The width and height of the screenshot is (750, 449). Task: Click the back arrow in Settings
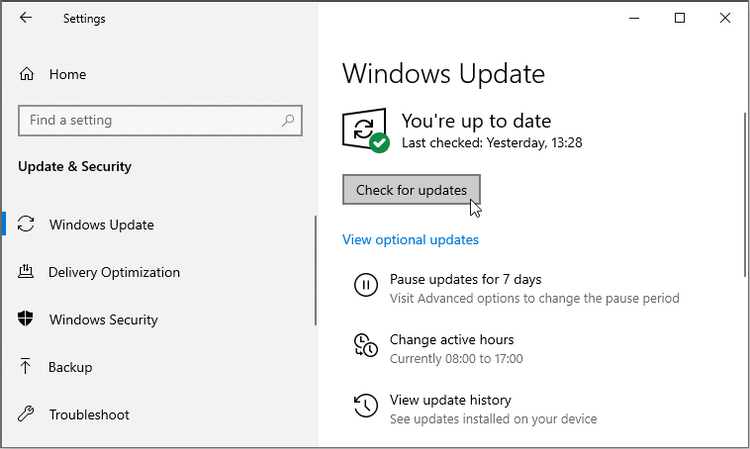click(x=26, y=18)
